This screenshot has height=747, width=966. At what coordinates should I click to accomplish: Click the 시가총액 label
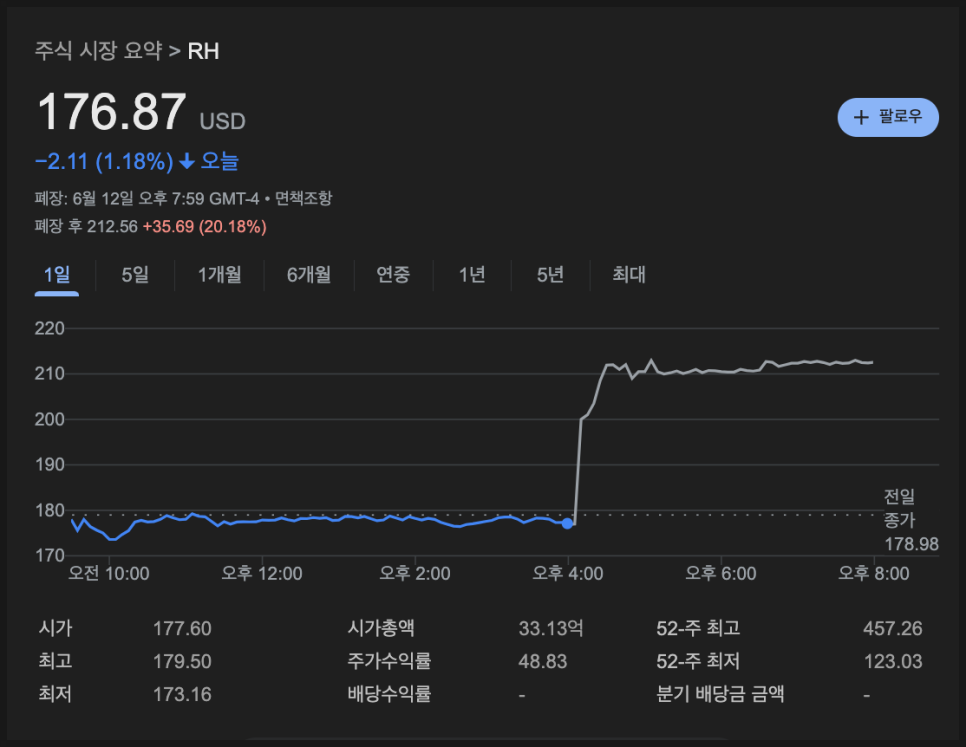(381, 628)
